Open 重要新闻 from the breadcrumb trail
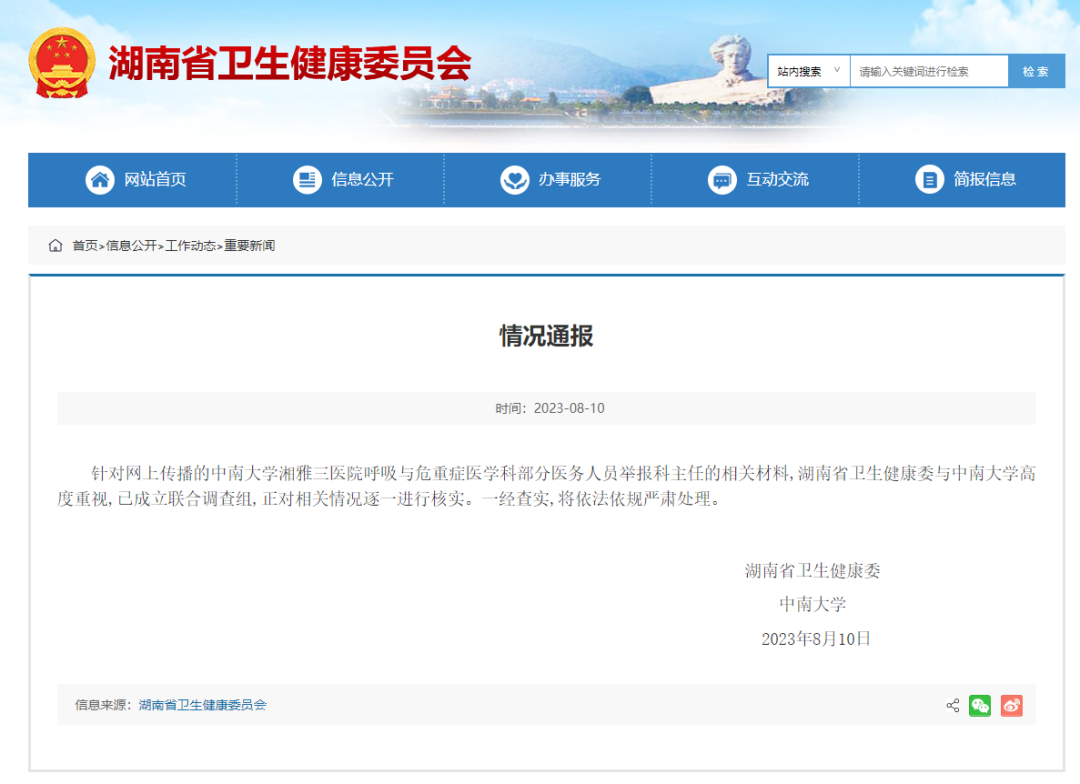Image resolution: width=1080 pixels, height=784 pixels. pyautogui.click(x=249, y=245)
